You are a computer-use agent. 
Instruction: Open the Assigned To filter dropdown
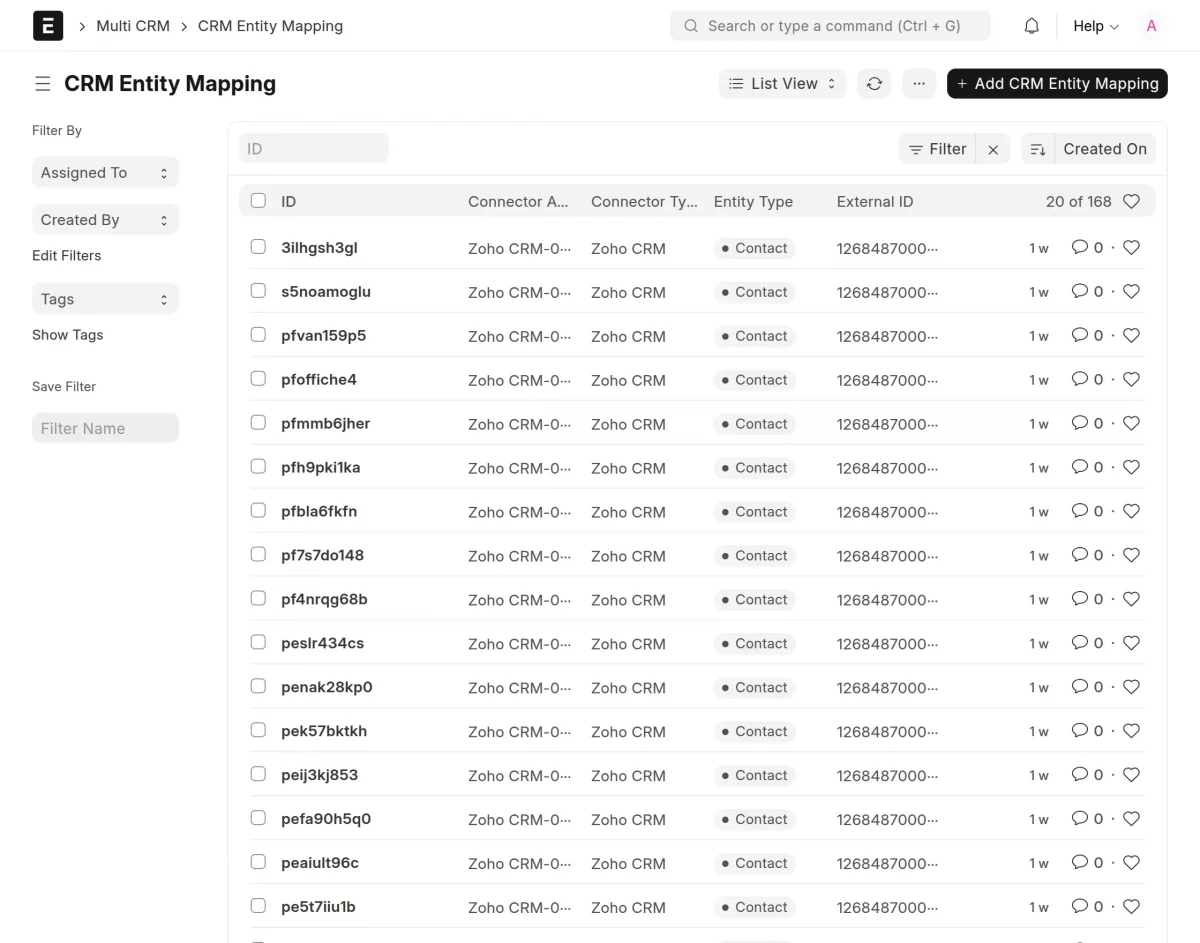pos(105,173)
